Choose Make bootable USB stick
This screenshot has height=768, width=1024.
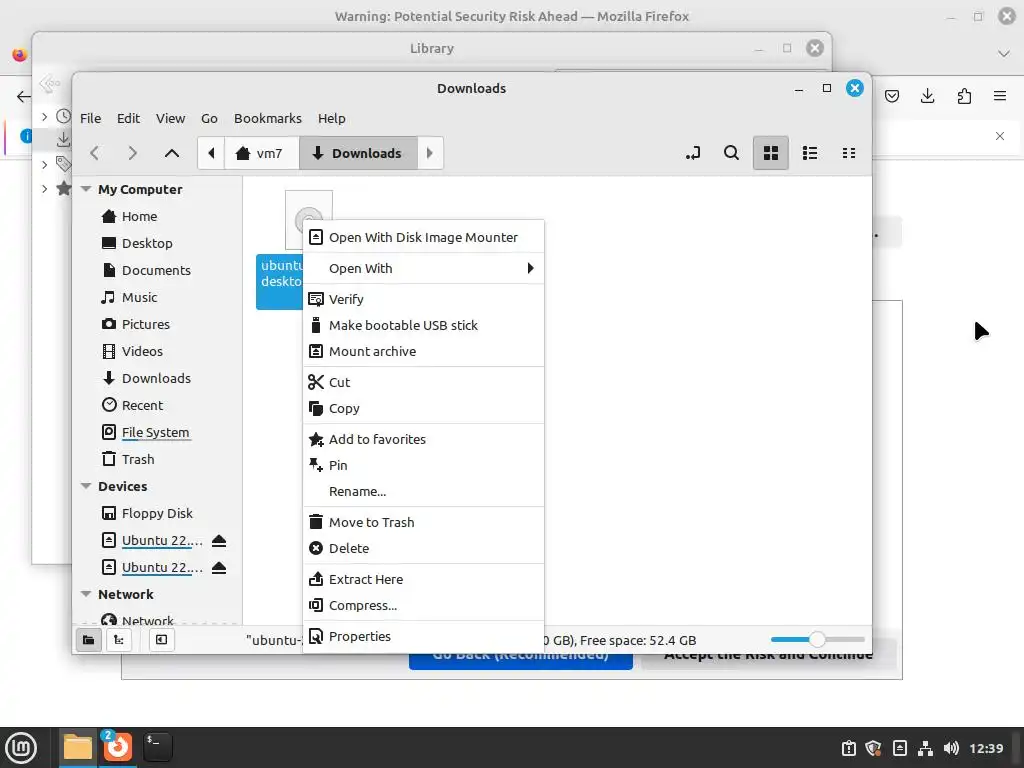click(423, 325)
